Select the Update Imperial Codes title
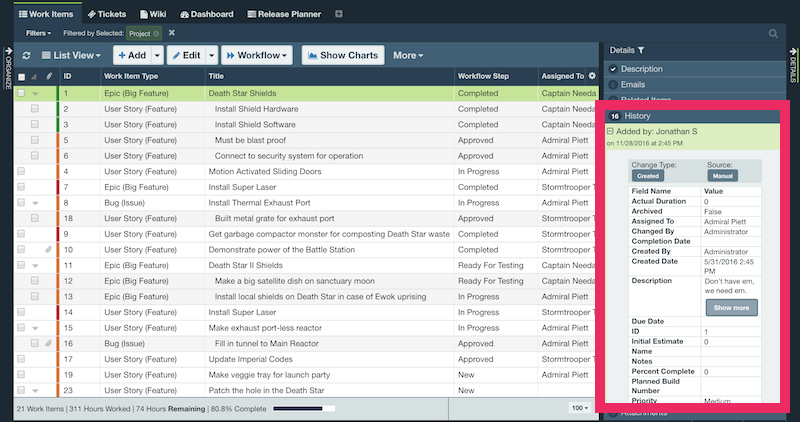Screen dimensions: 800x422 pyautogui.click(x=251, y=359)
